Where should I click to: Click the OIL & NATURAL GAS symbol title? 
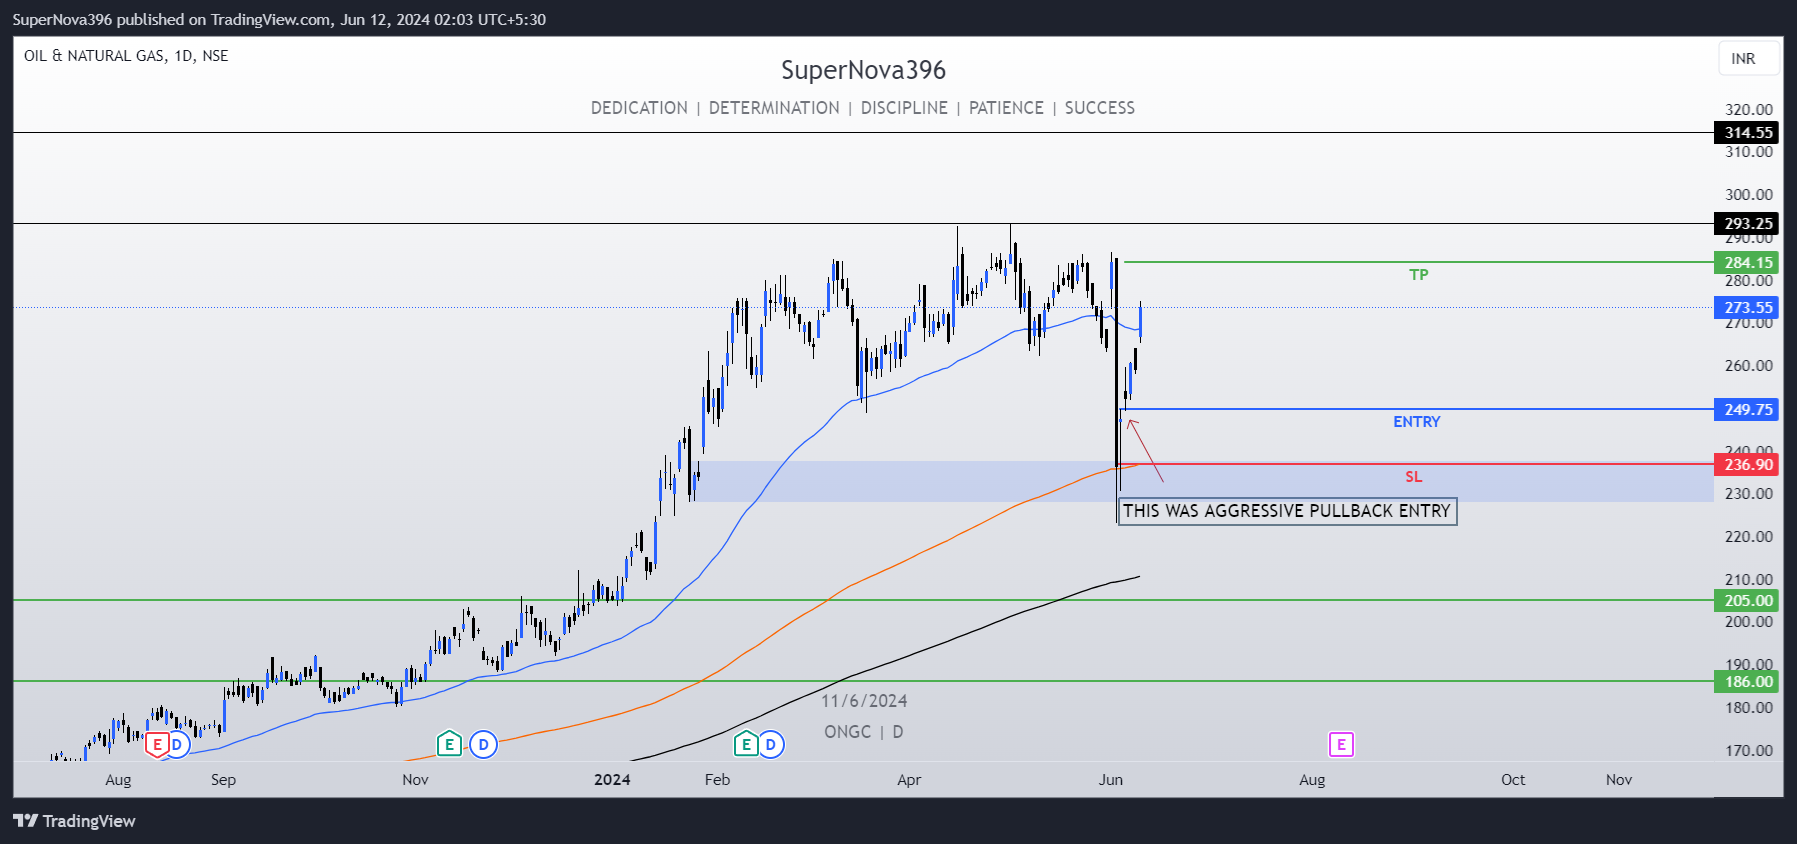tap(126, 56)
